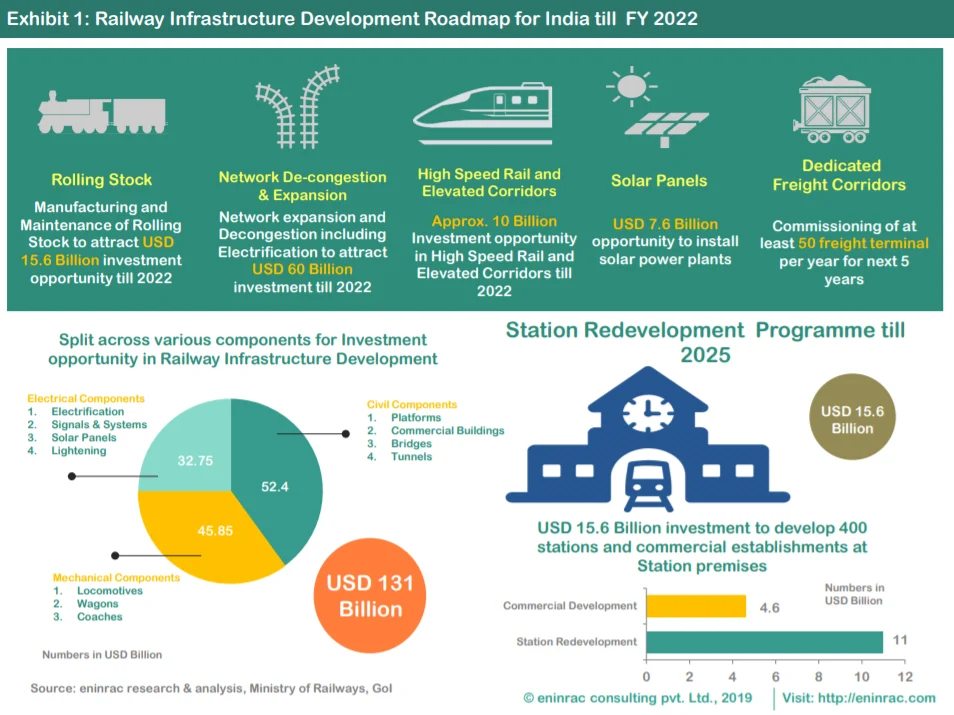Click the orange USD 131 Billion circle

(370, 596)
